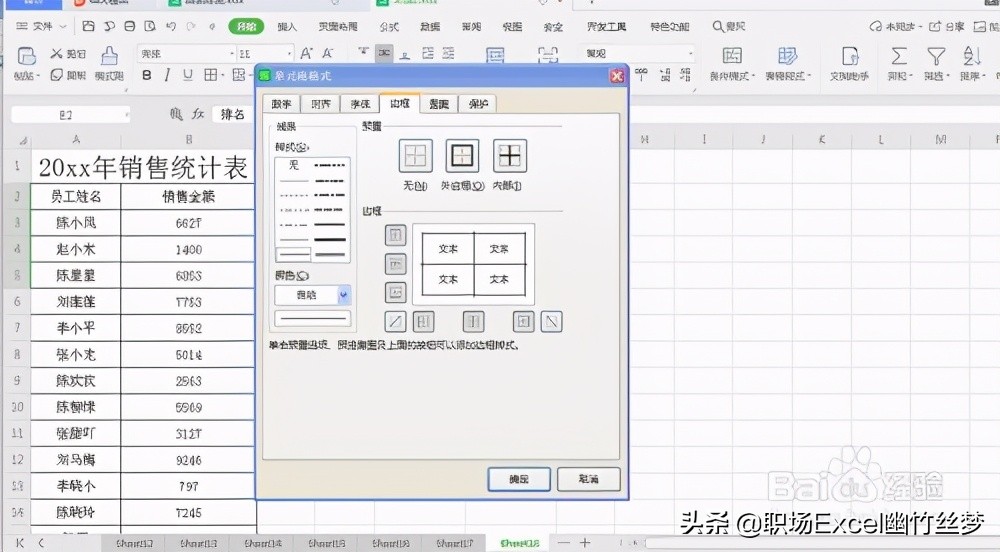Switch to the 对齐 Alignment tab in the dialog

[321, 104]
